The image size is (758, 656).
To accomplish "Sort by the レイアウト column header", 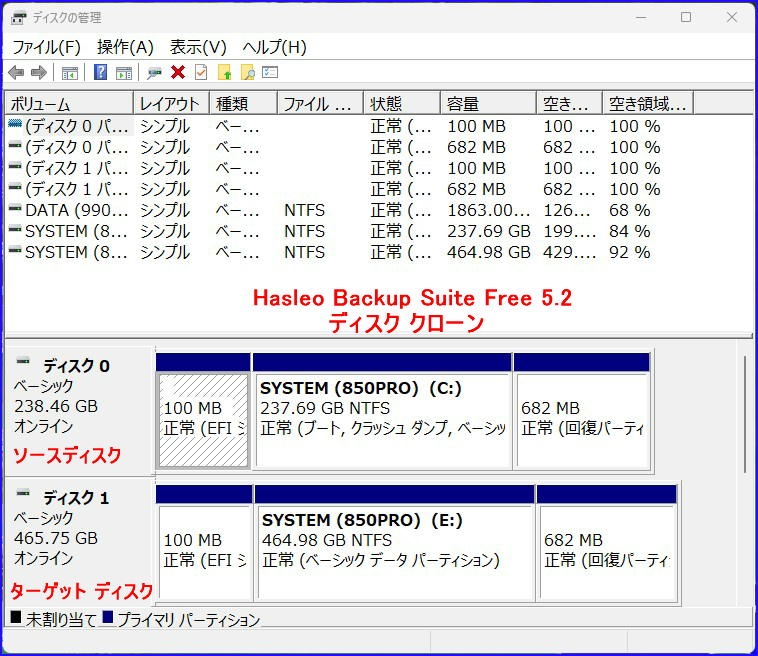I will pyautogui.click(x=171, y=104).
